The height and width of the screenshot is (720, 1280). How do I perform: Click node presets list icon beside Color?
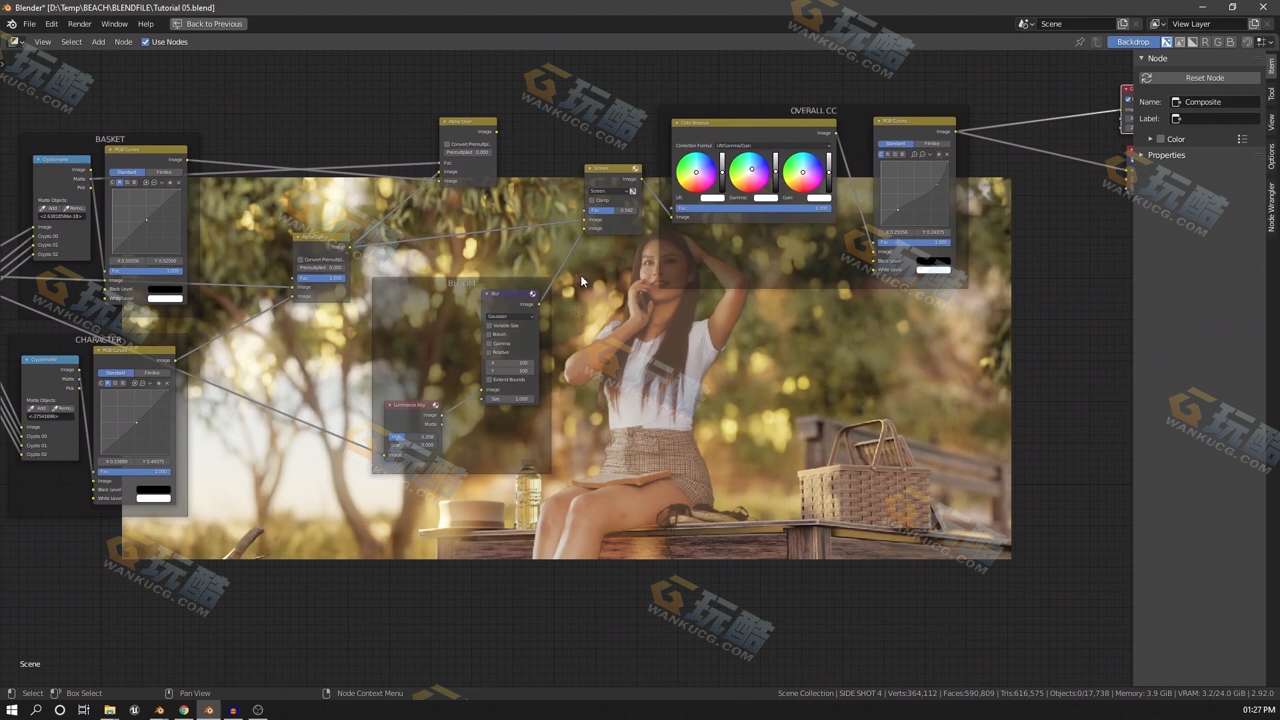tap(1242, 139)
